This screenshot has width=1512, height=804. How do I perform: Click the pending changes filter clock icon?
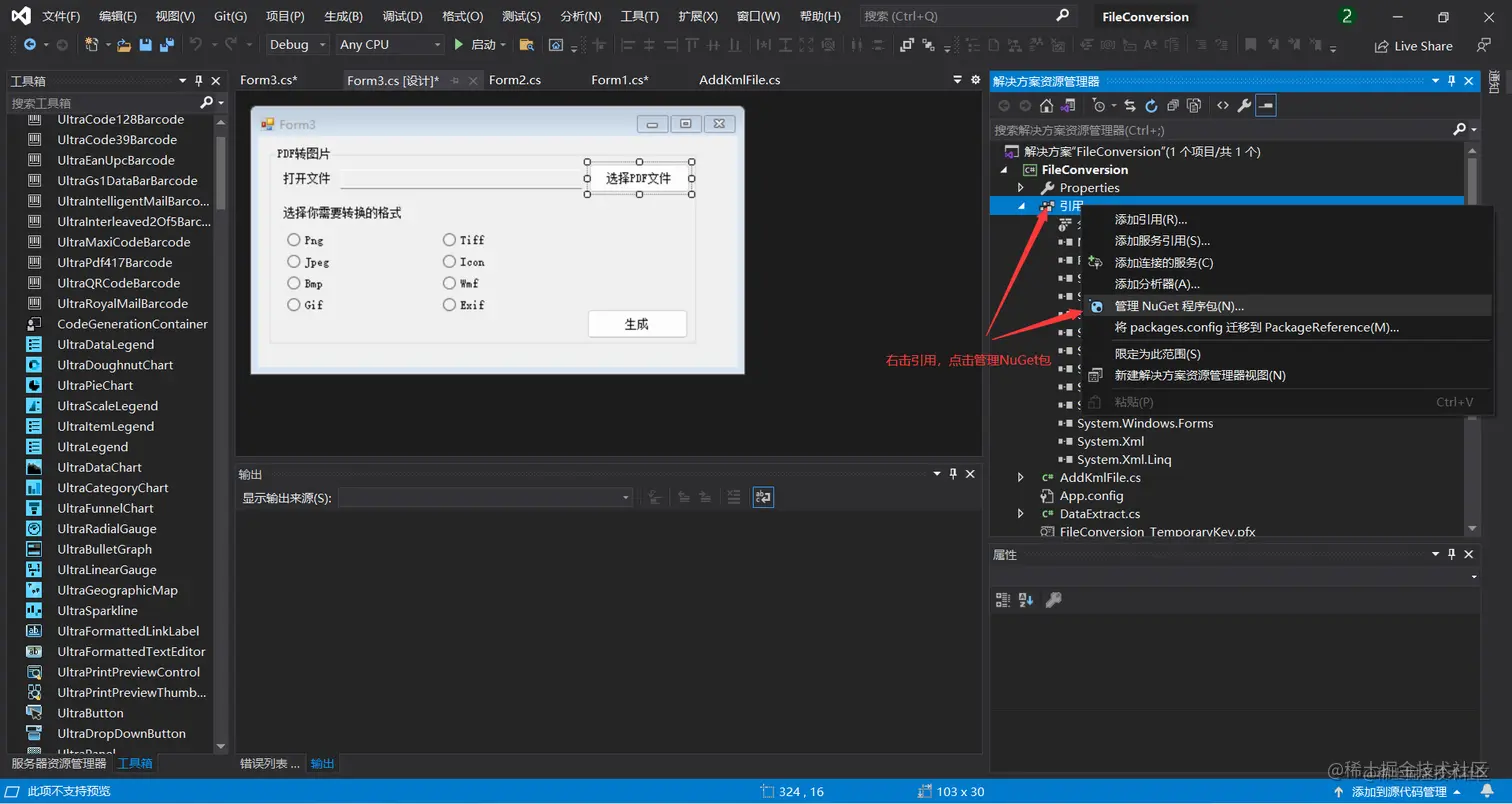1099,105
